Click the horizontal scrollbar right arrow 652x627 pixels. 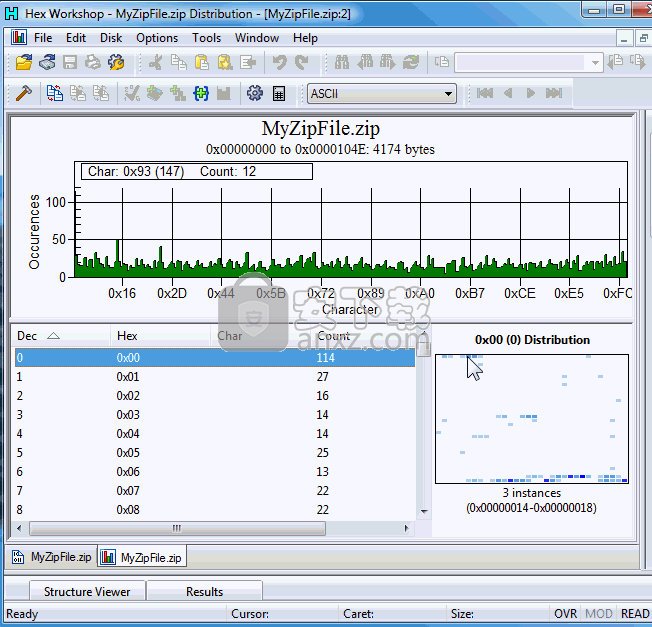pos(406,528)
